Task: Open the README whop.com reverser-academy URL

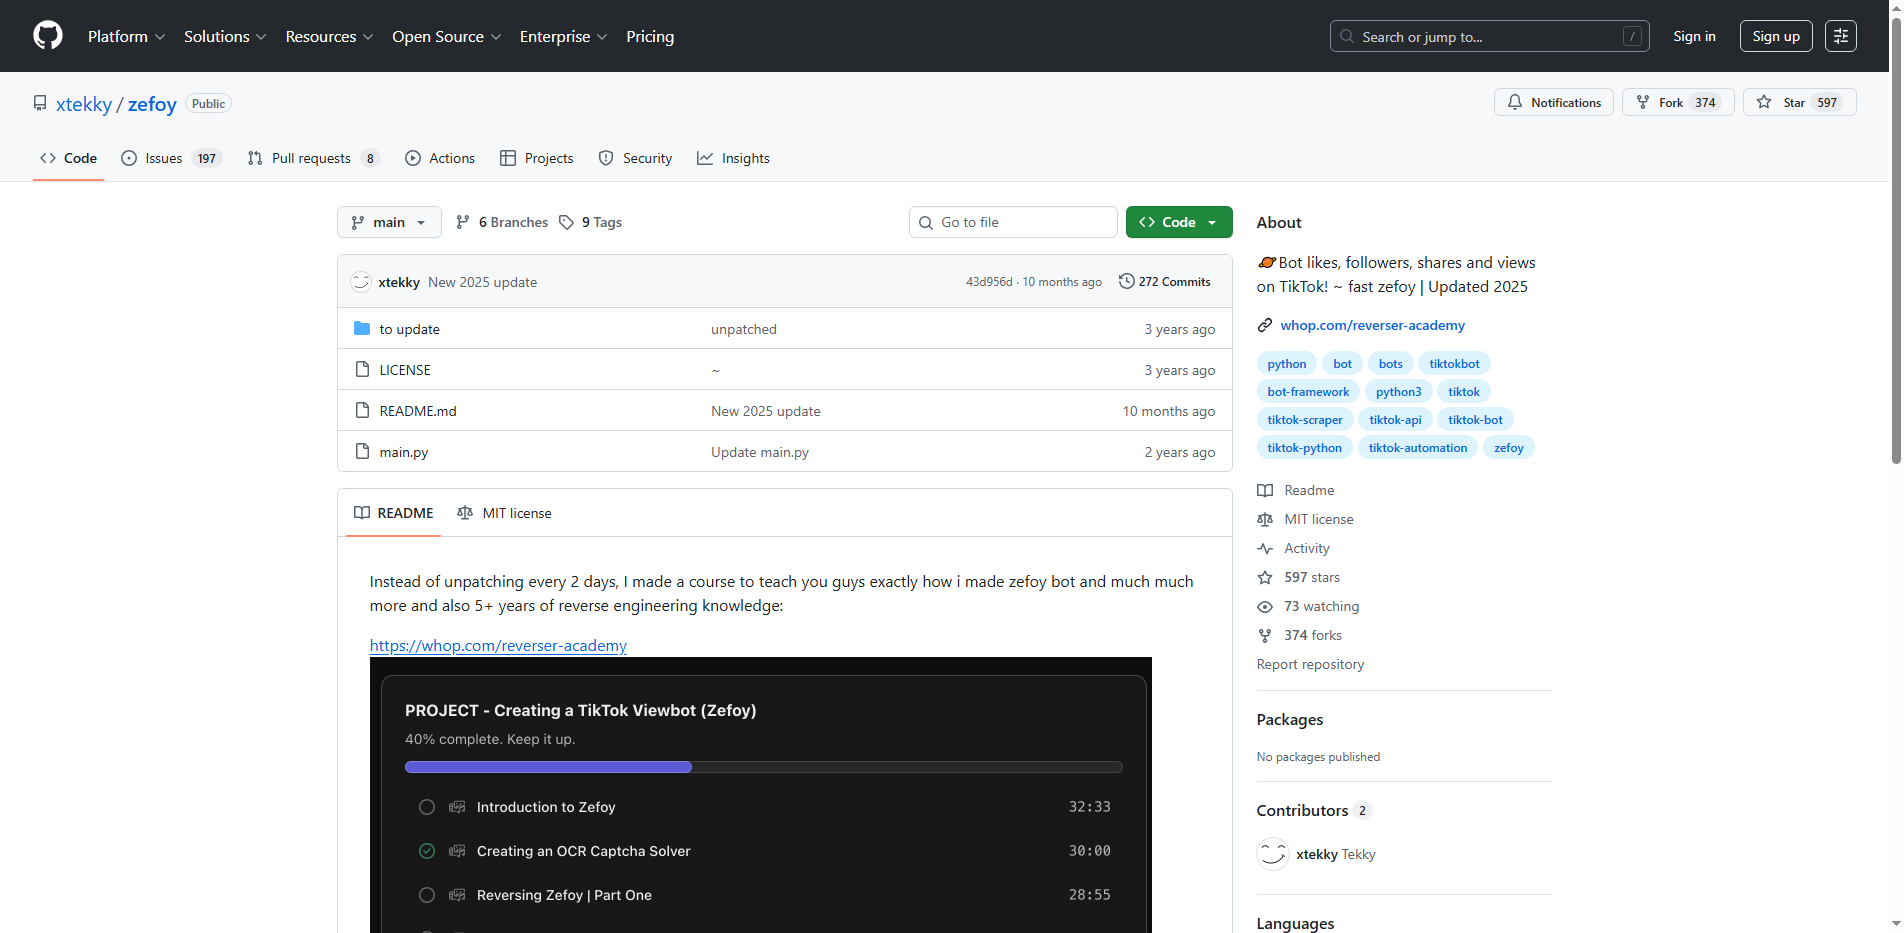Action: point(498,645)
